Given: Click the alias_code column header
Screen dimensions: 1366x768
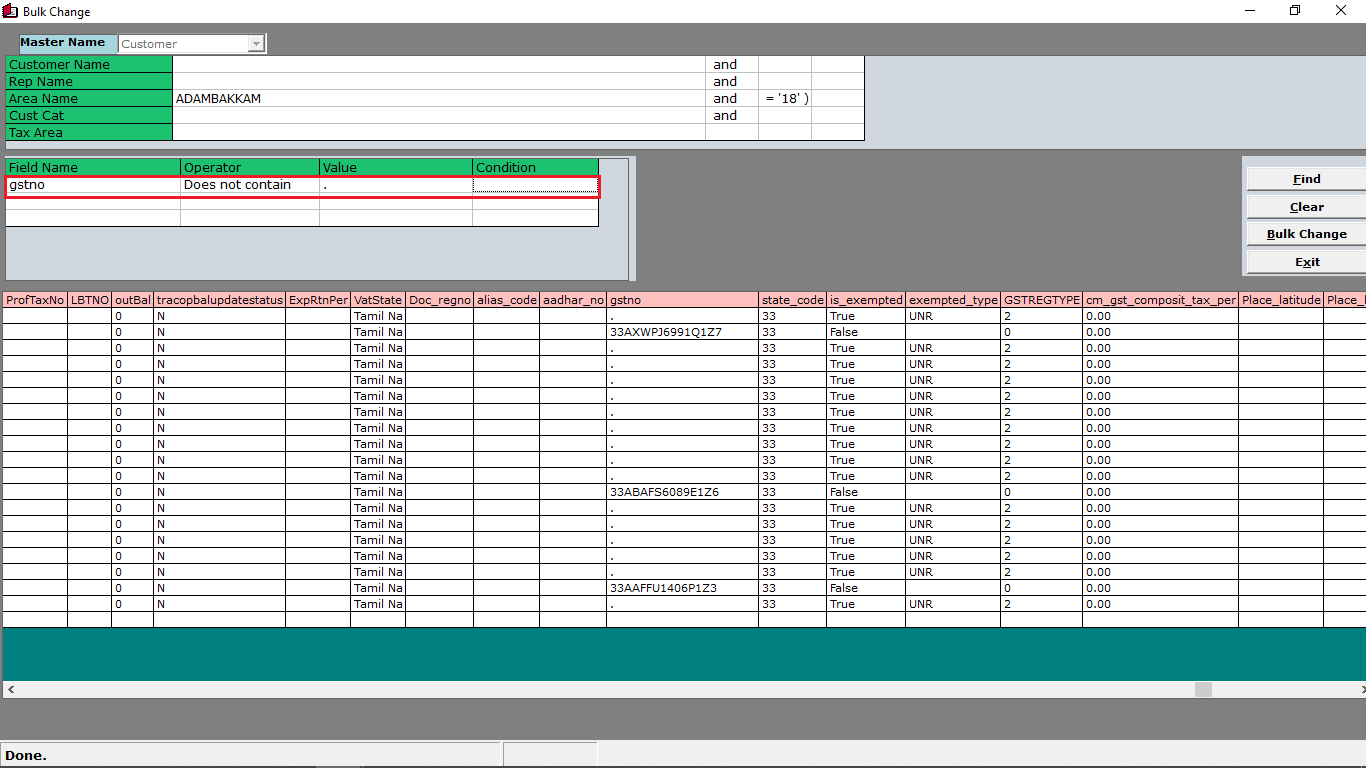Looking at the screenshot, I should [x=507, y=300].
